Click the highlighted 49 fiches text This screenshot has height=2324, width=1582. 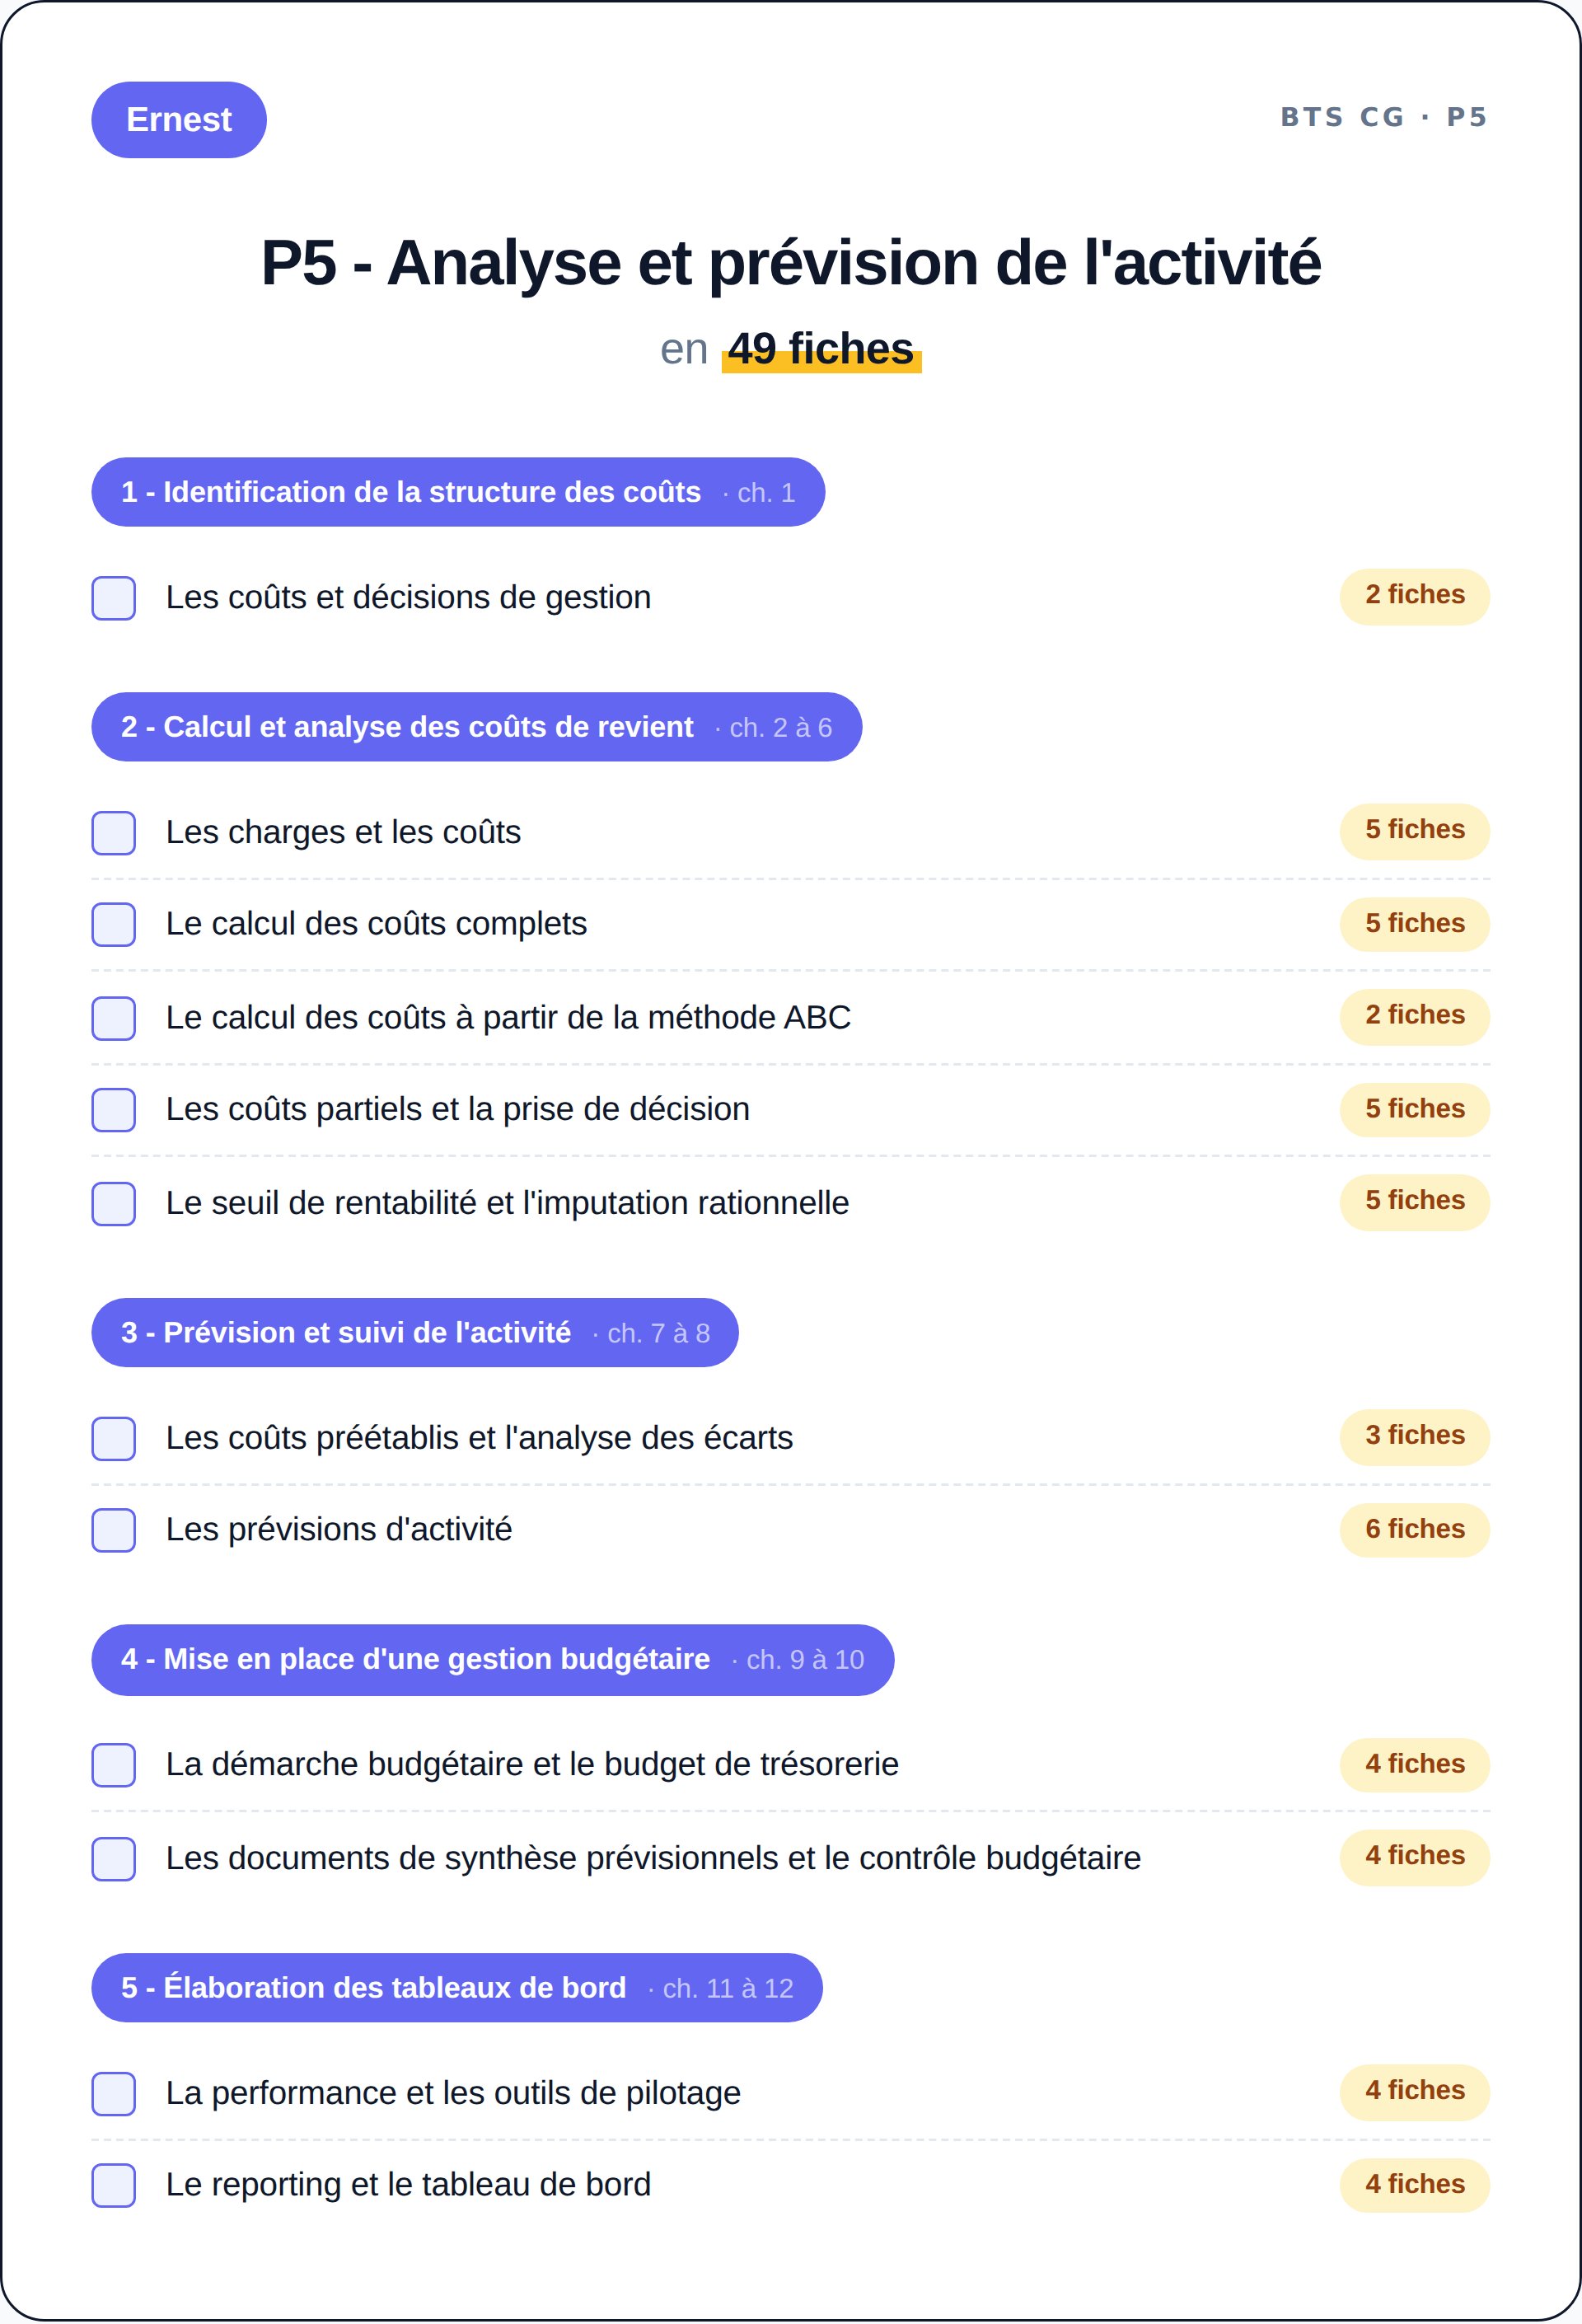(821, 350)
